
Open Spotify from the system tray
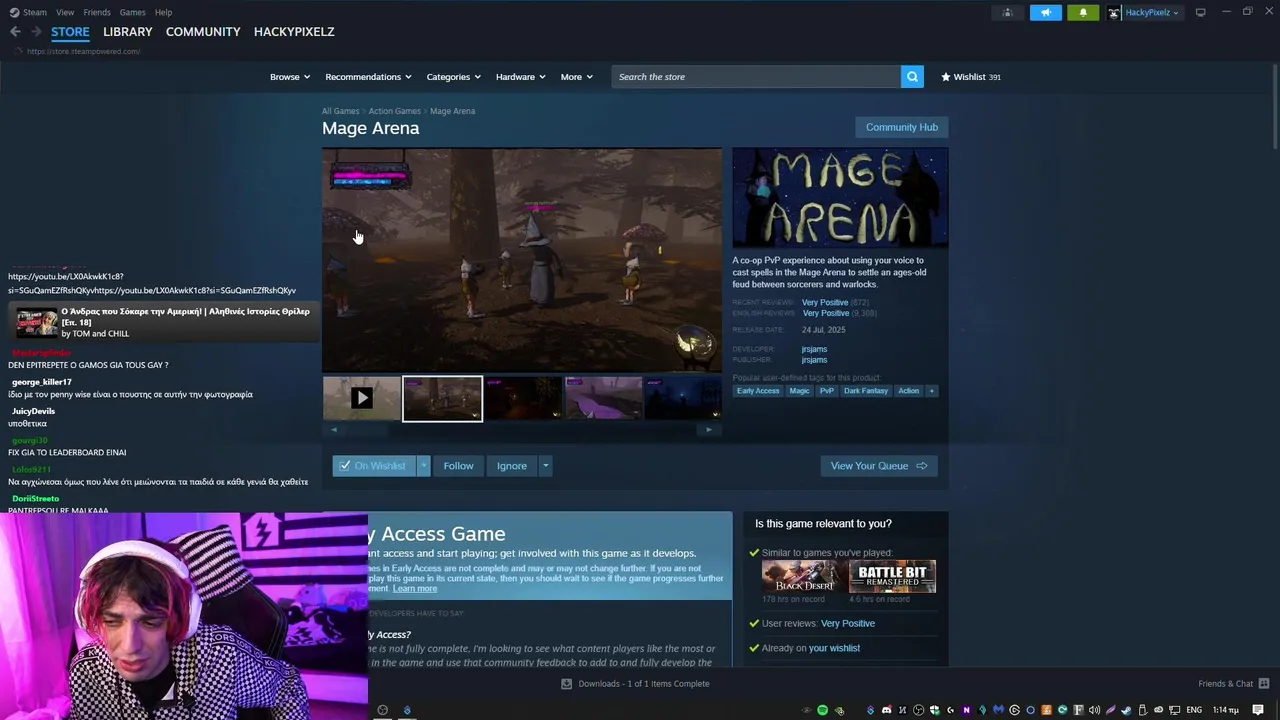pyautogui.click(x=822, y=710)
